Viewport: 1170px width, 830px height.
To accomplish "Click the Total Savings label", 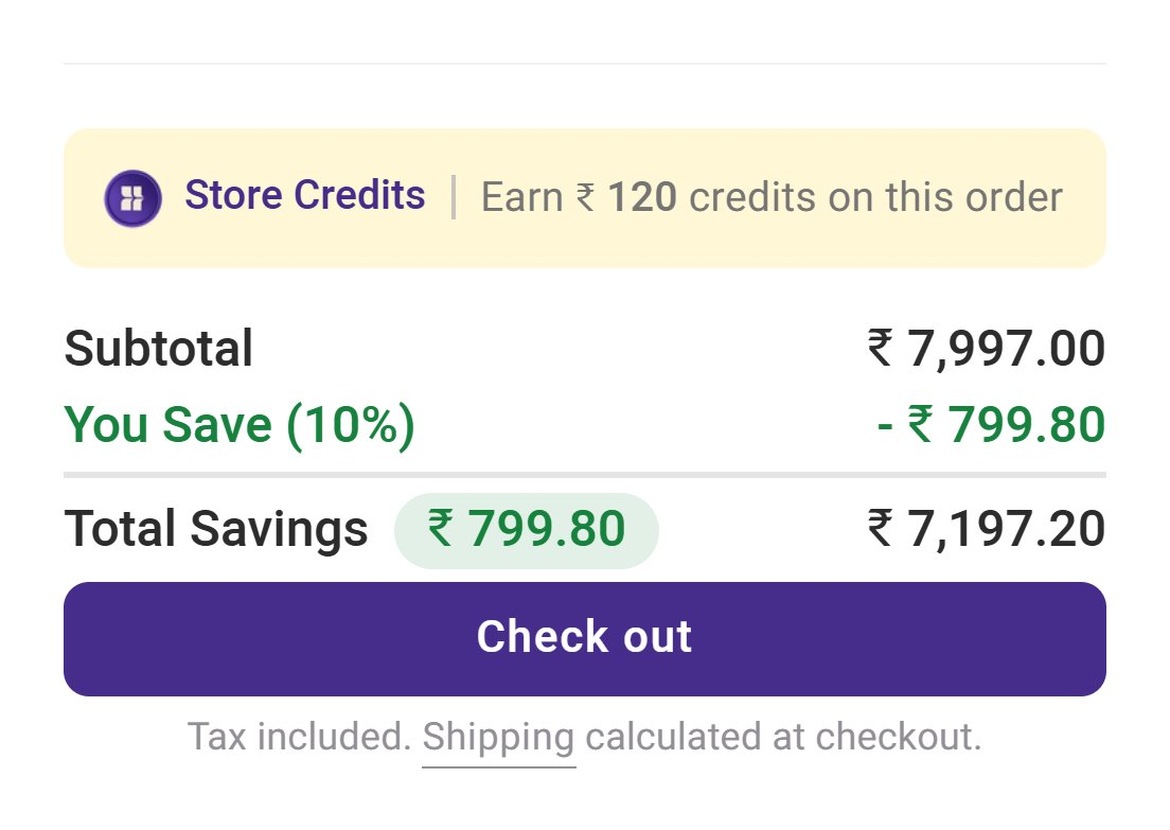I will 216,529.
